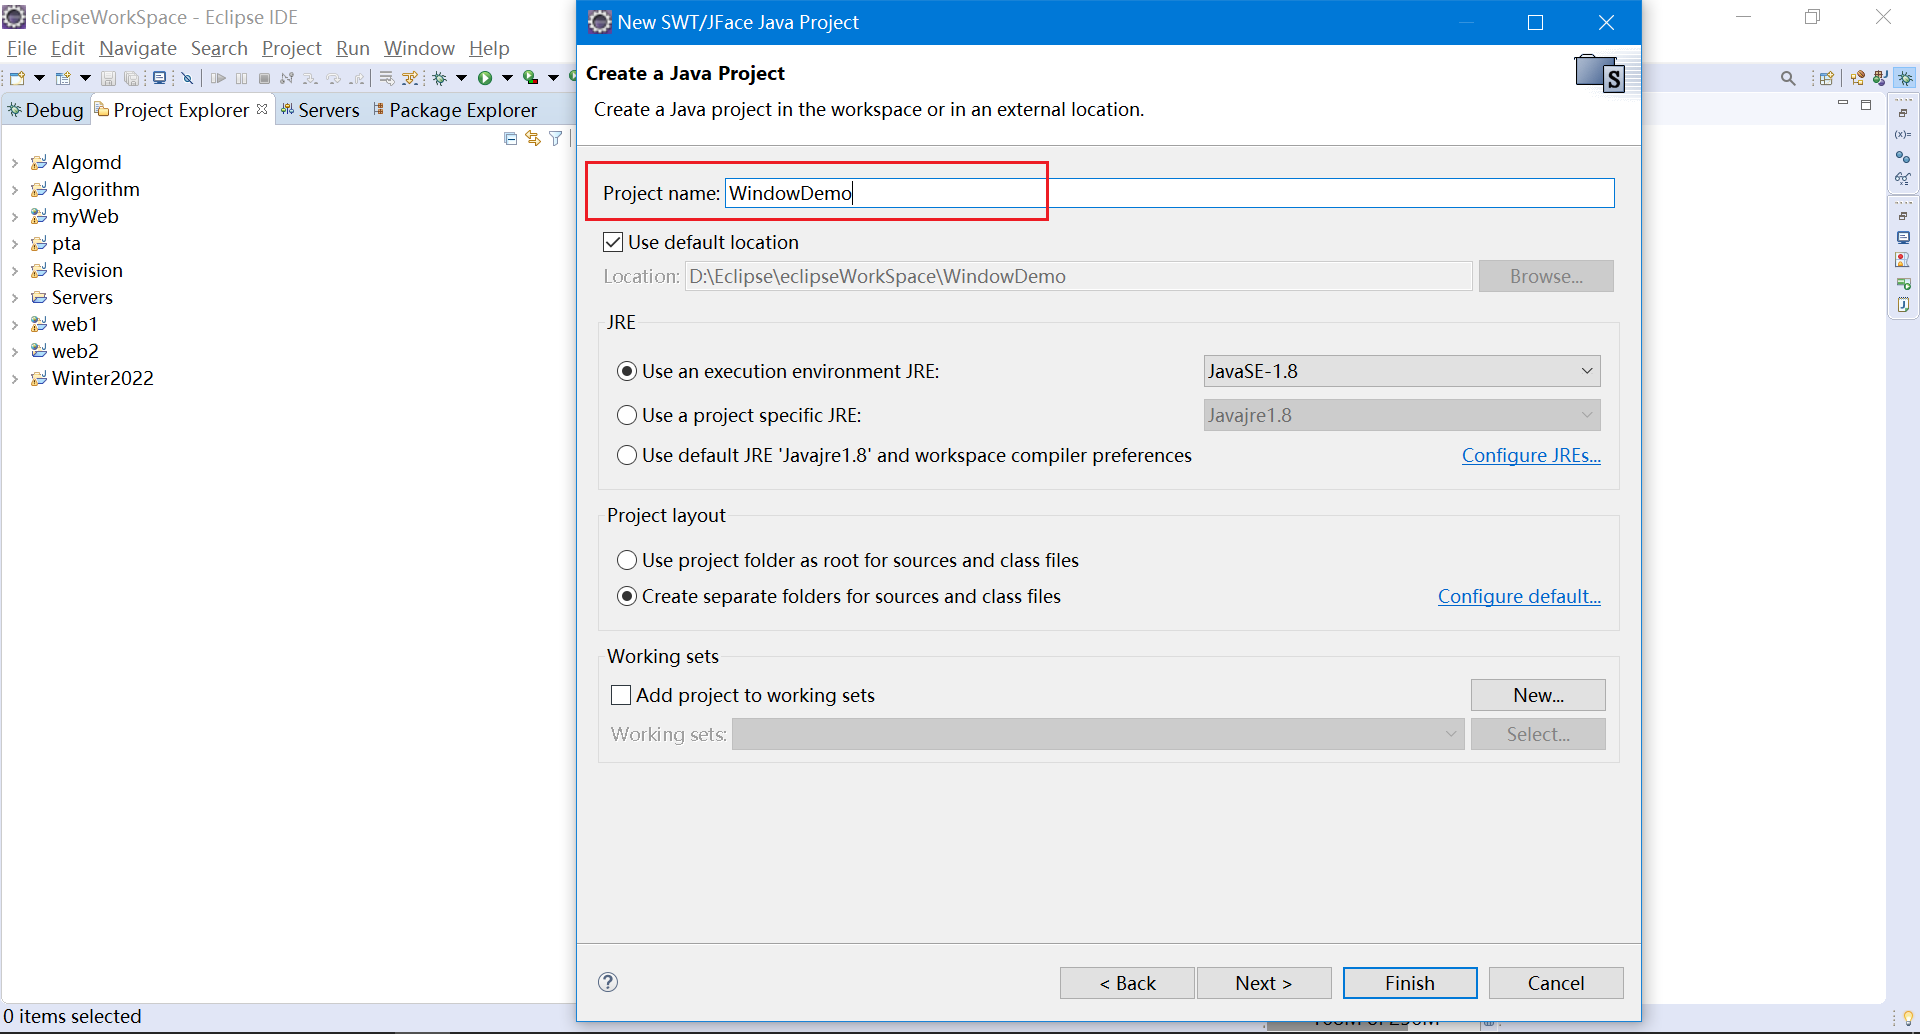Open the Navigate menu

tap(138, 48)
